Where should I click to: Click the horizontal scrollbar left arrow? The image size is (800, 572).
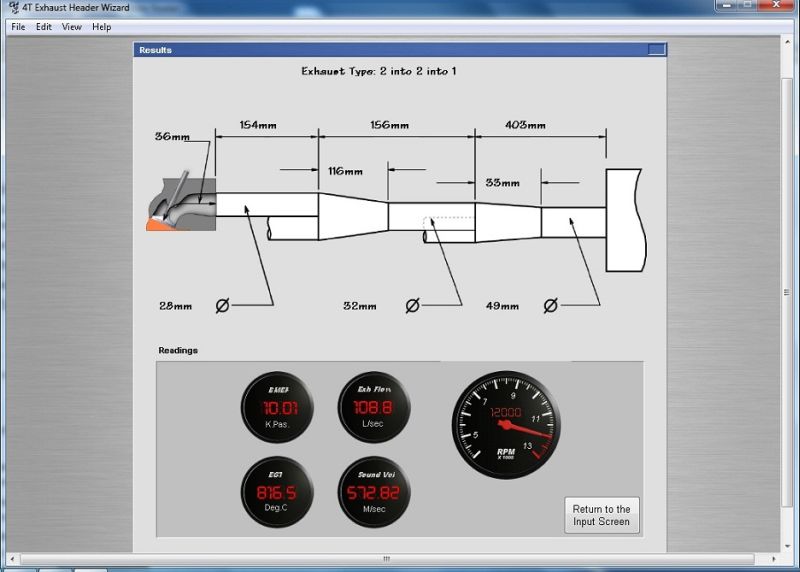tap(14, 558)
